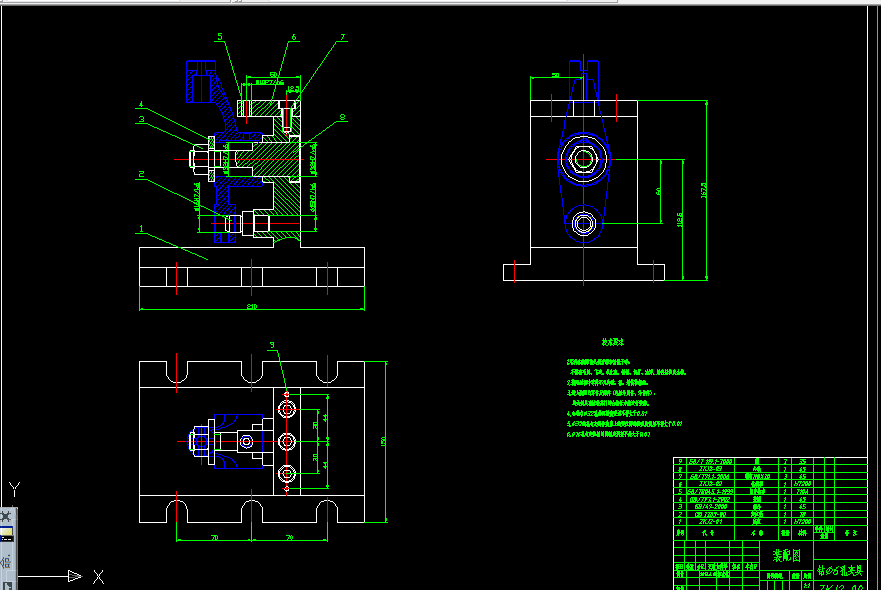
Task: Select balloon number 2 left of front view
Action: 142,175
